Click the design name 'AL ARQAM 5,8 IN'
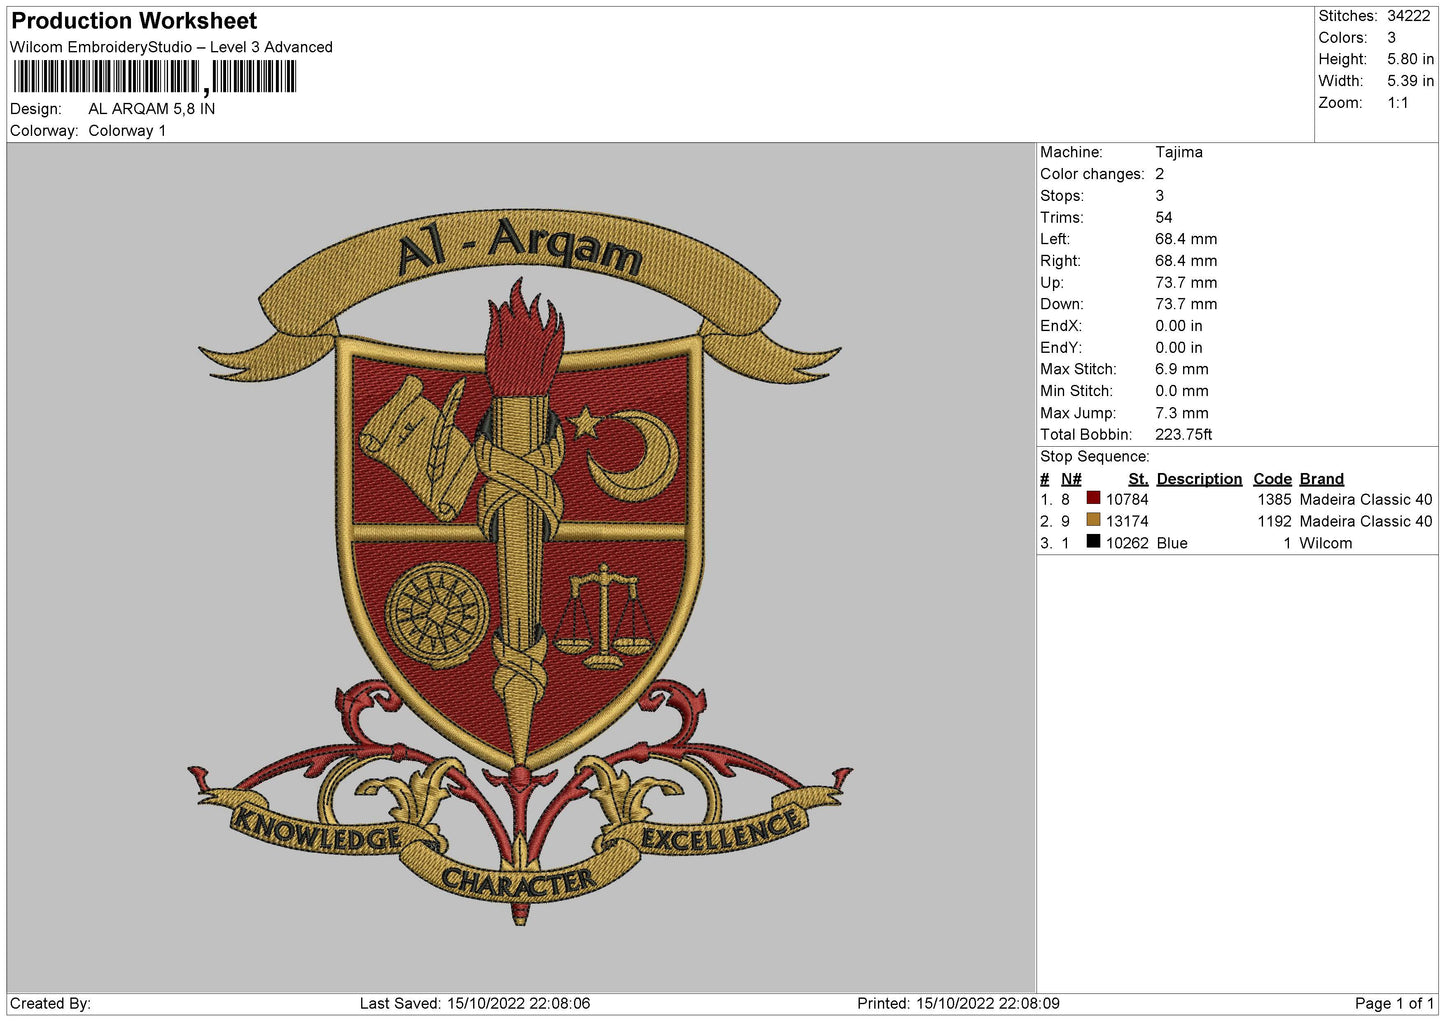Image resolution: width=1445 pixels, height=1021 pixels. tap(152, 109)
